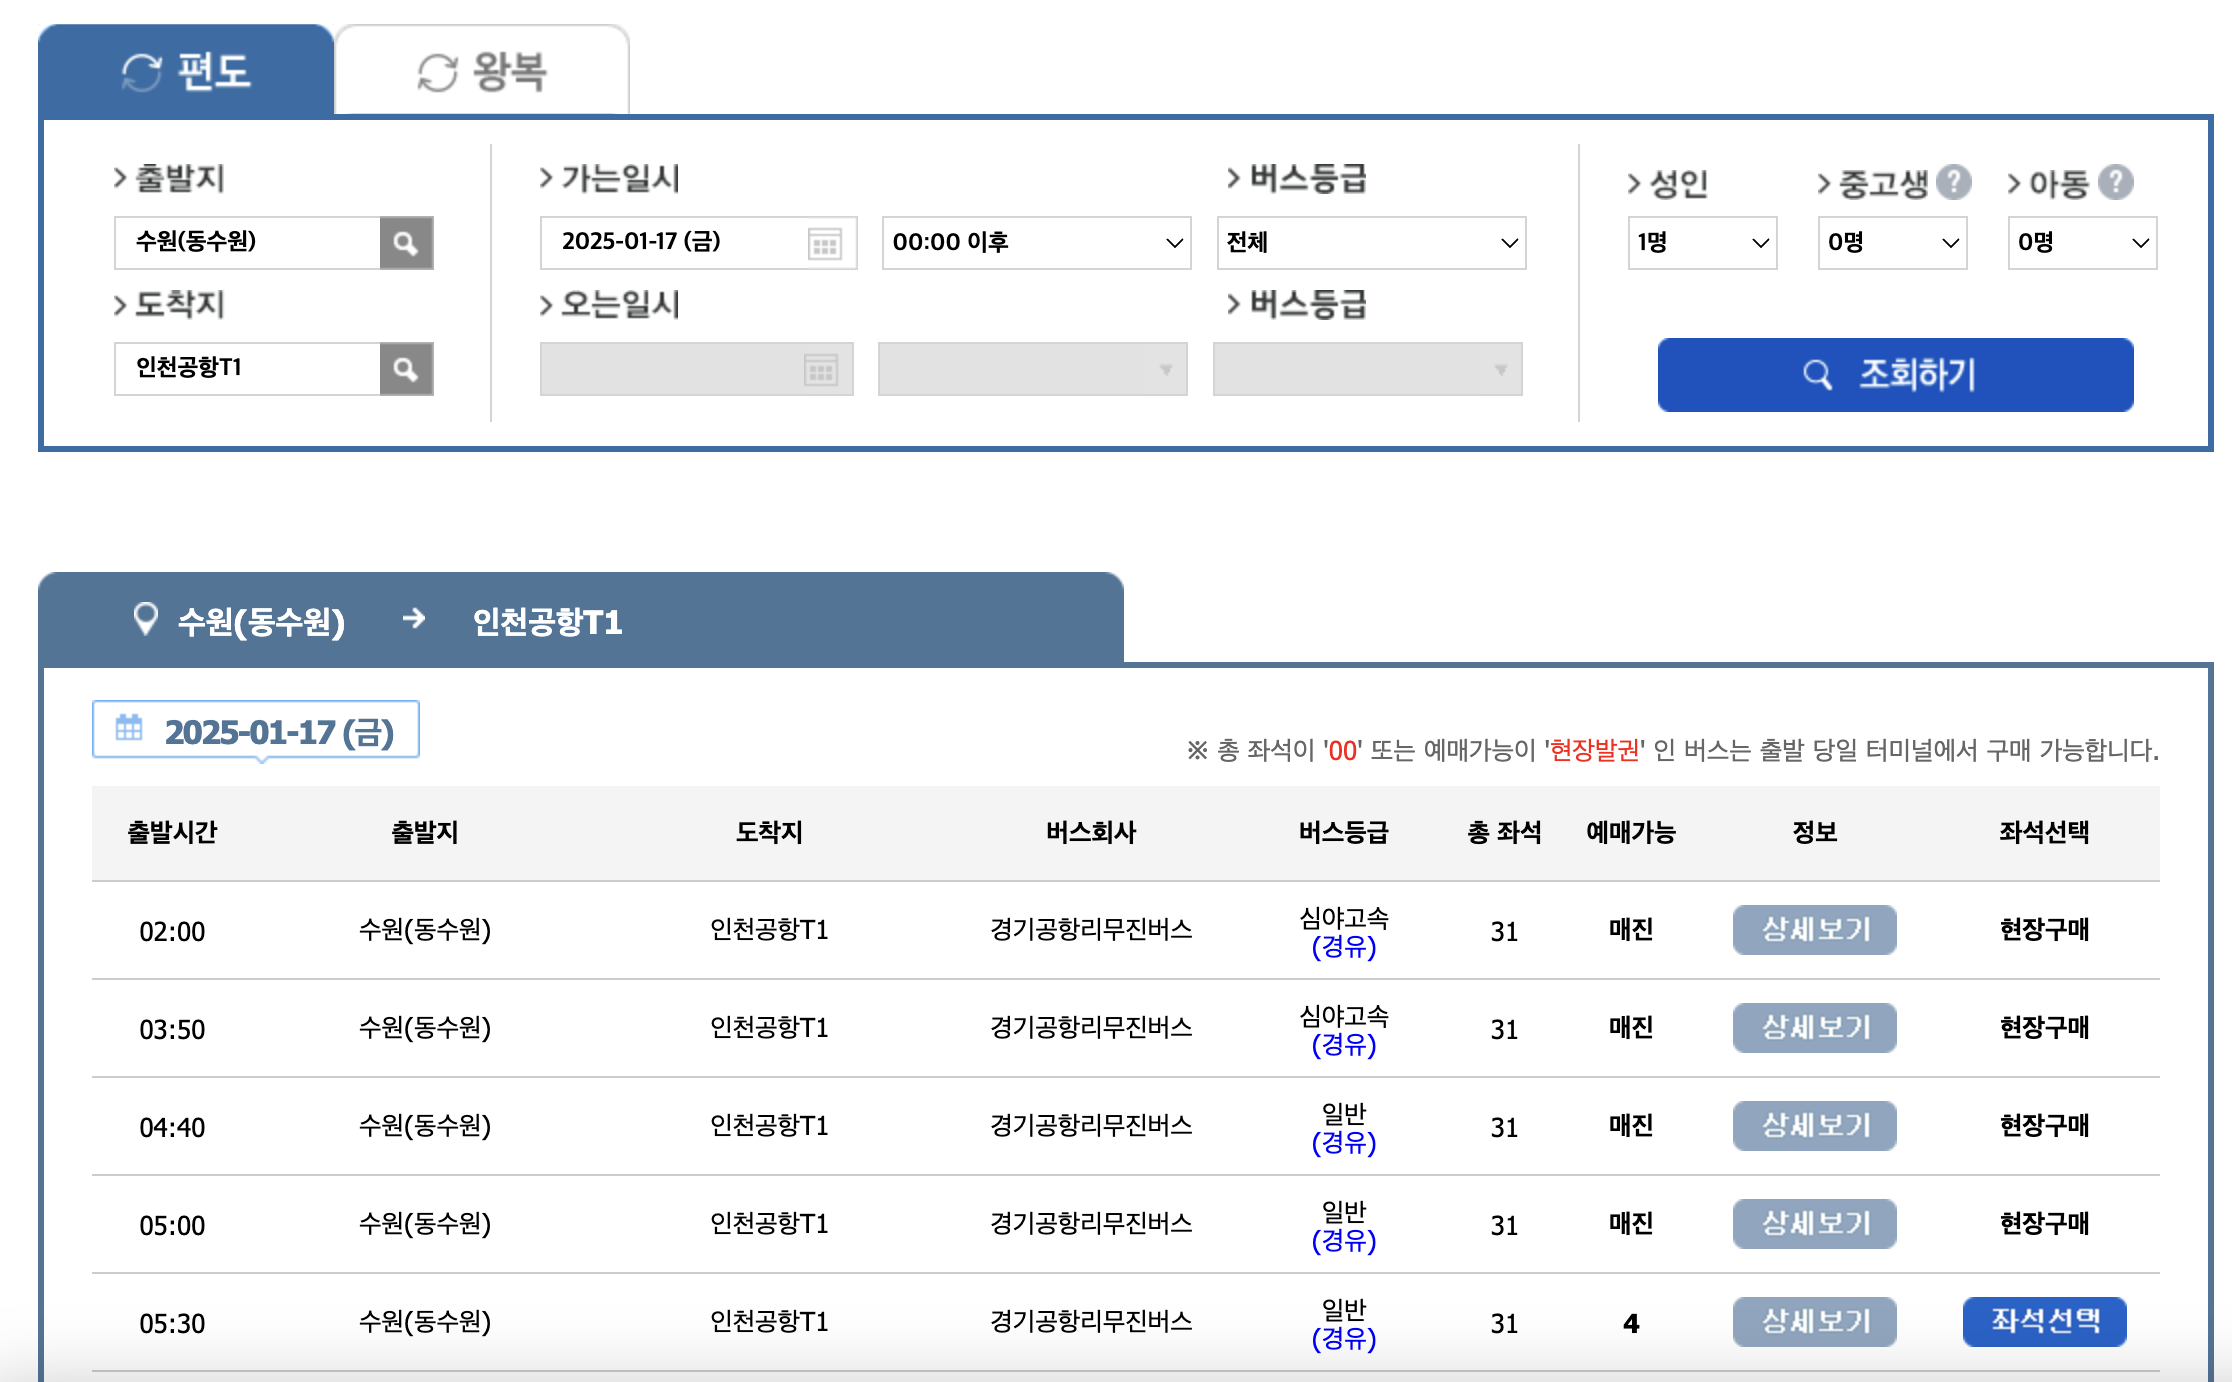Click the location pin icon before 수원(동수원)
Viewport: 2232px width, 1382px height.
pyautogui.click(x=147, y=619)
